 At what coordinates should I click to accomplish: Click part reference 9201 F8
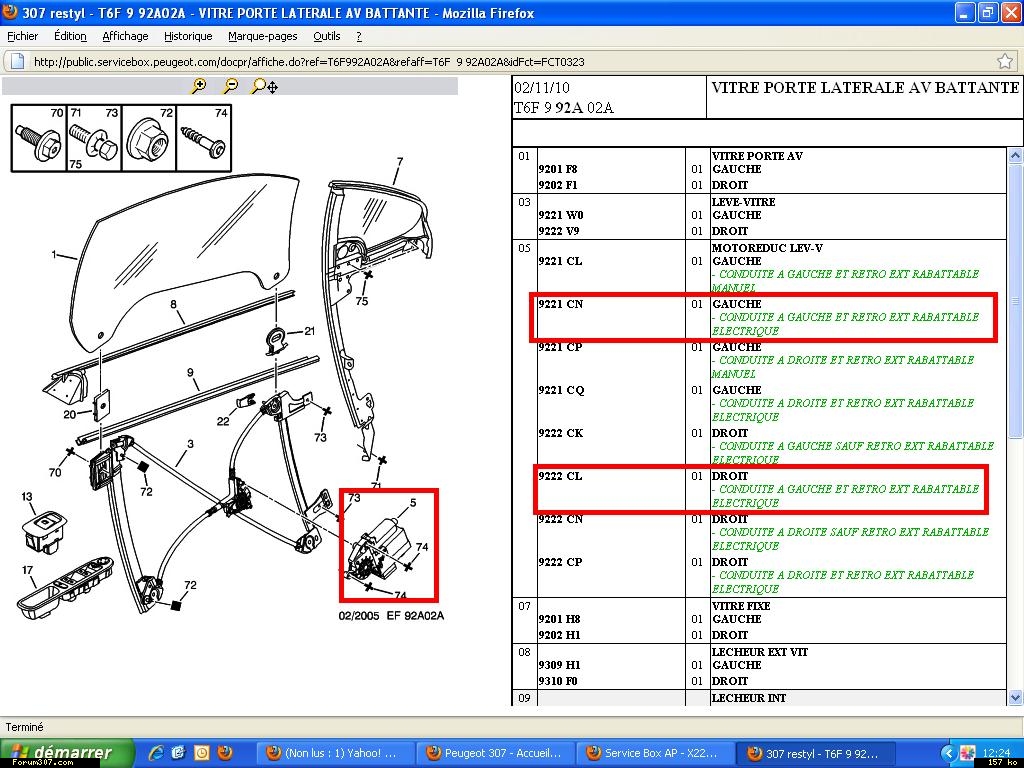(557, 169)
